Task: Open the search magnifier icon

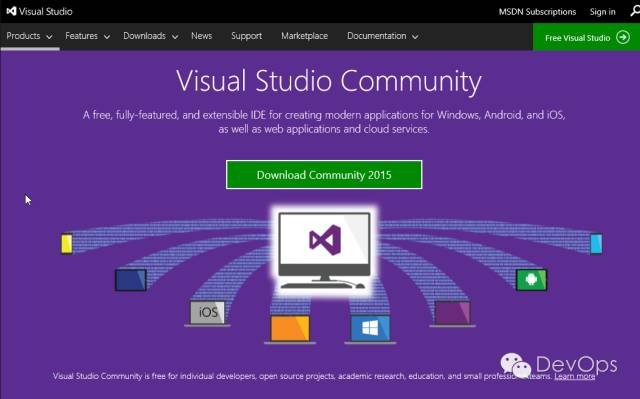Action: coord(635,11)
